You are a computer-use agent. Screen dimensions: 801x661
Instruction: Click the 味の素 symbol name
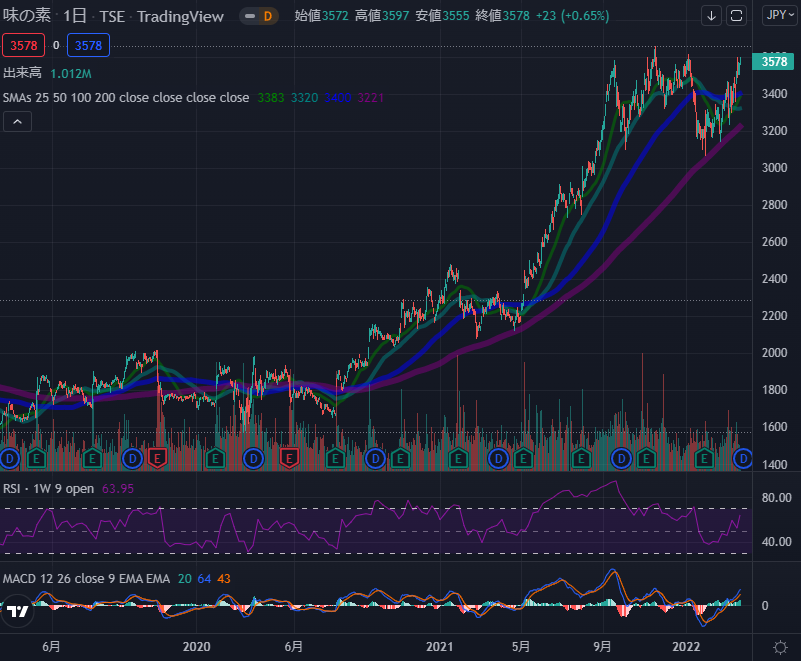(27, 16)
